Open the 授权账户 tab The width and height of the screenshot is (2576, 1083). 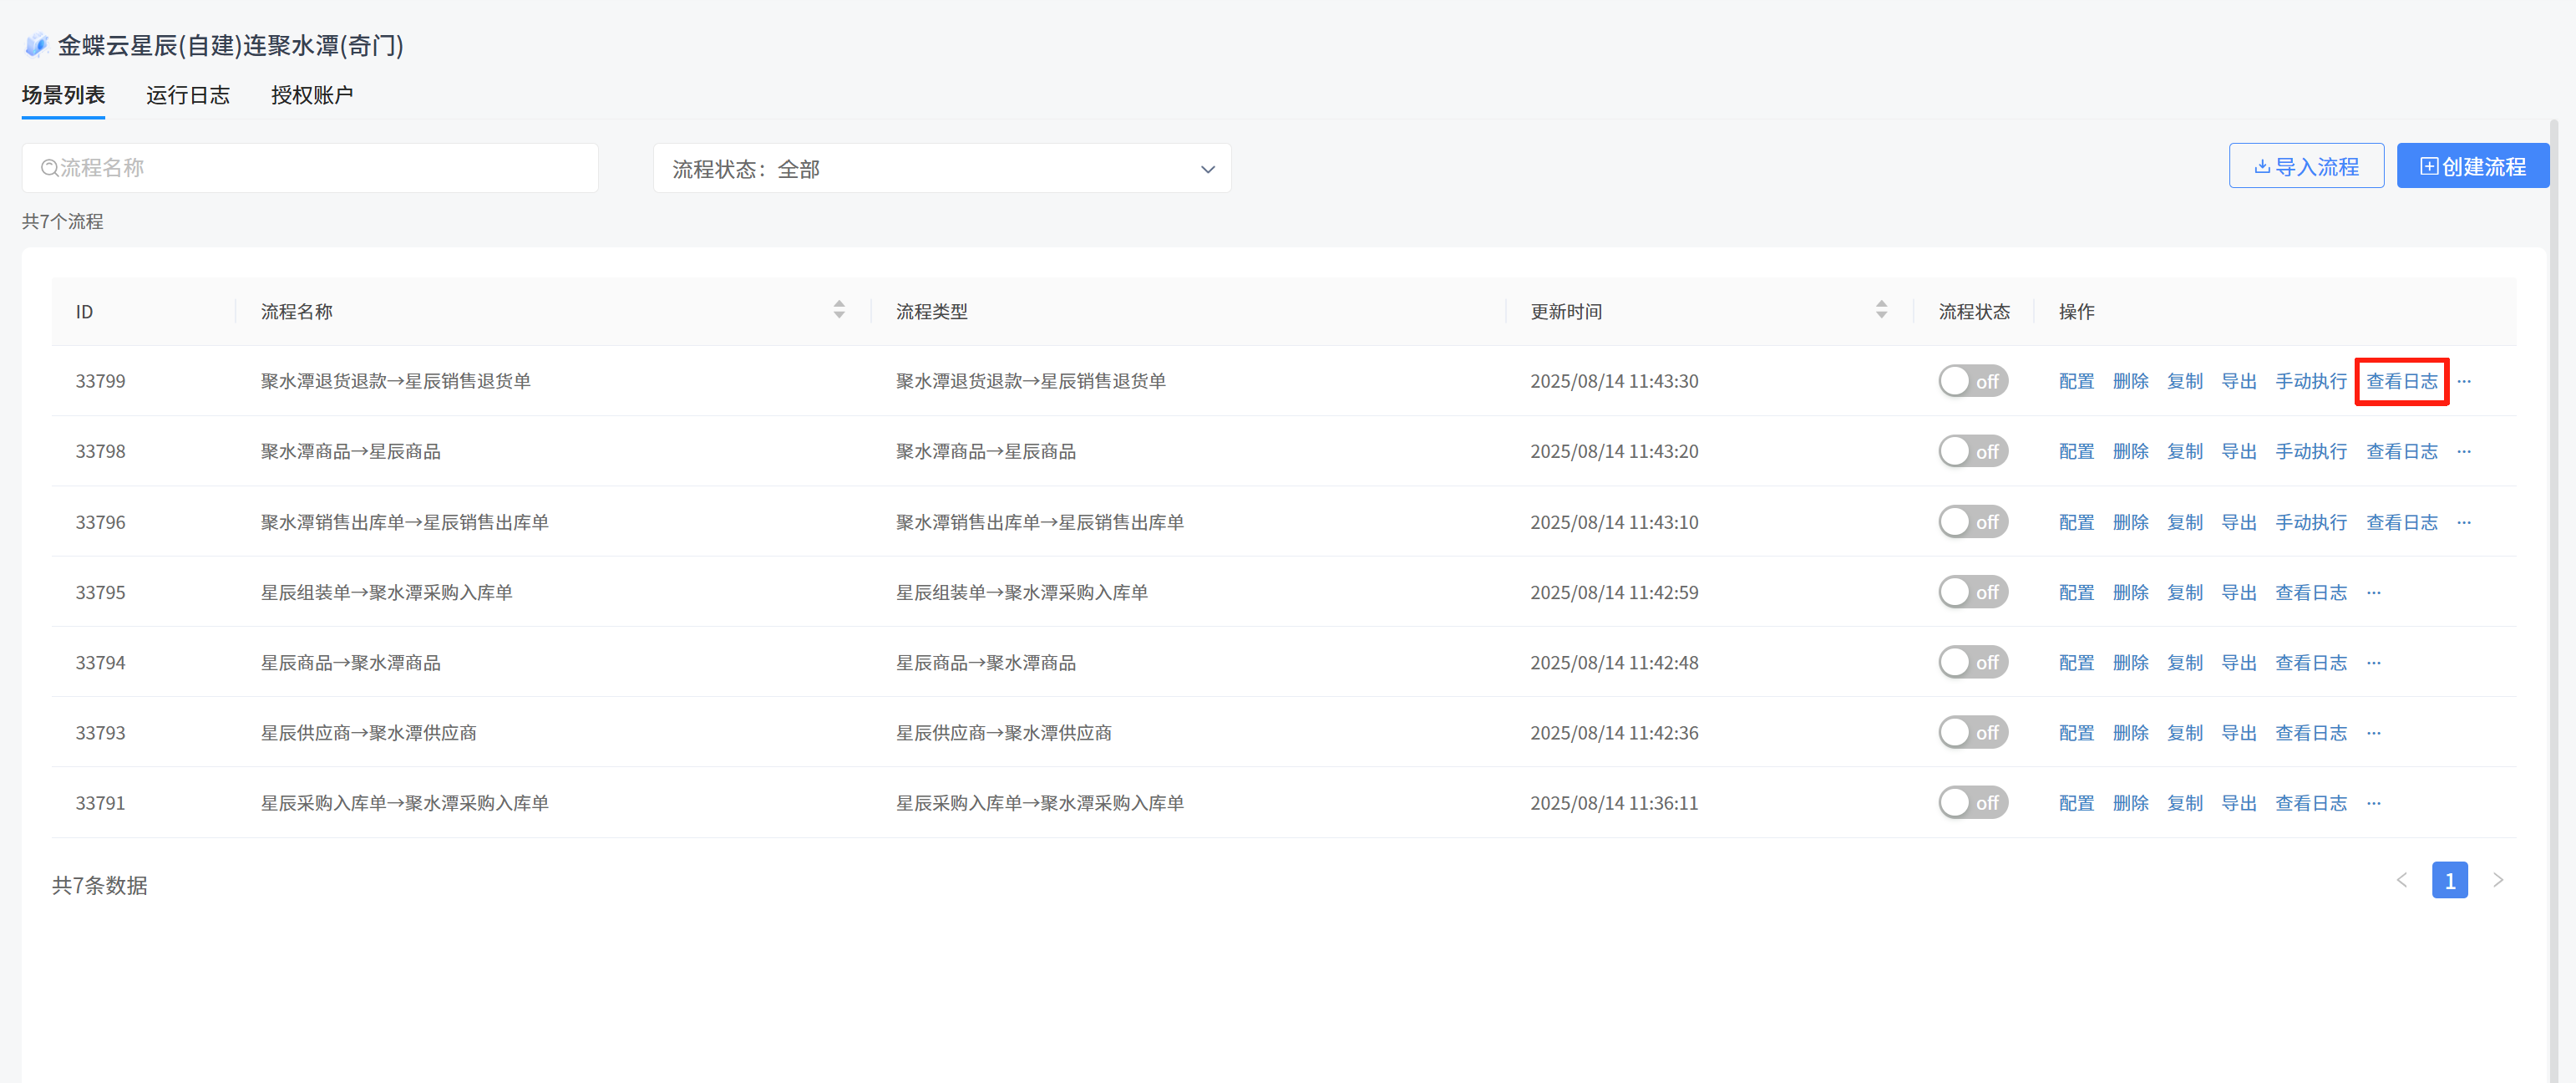[311, 95]
